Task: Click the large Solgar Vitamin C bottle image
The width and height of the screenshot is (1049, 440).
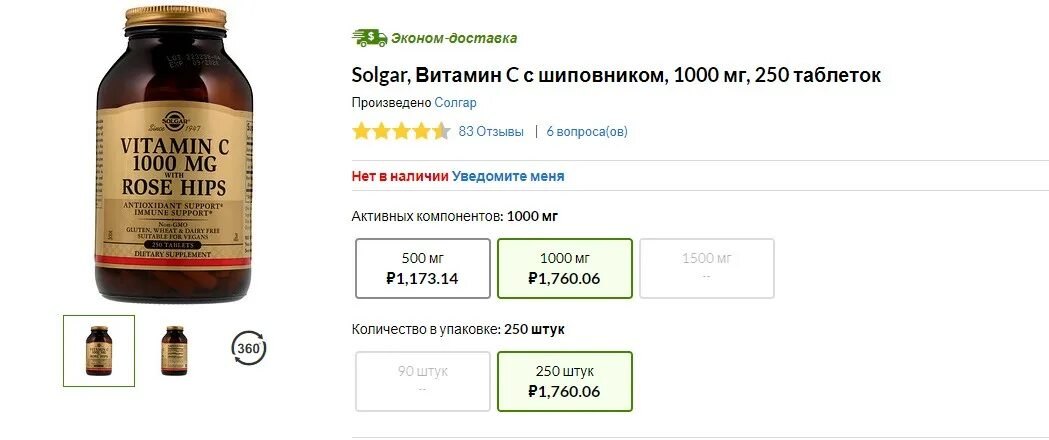Action: [173, 155]
